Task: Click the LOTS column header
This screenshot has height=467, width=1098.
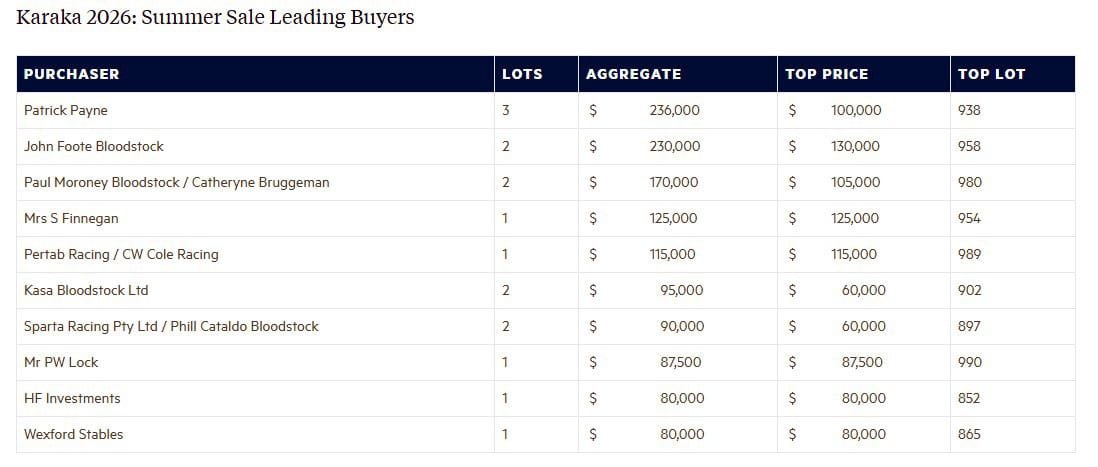Action: pyautogui.click(x=522, y=74)
